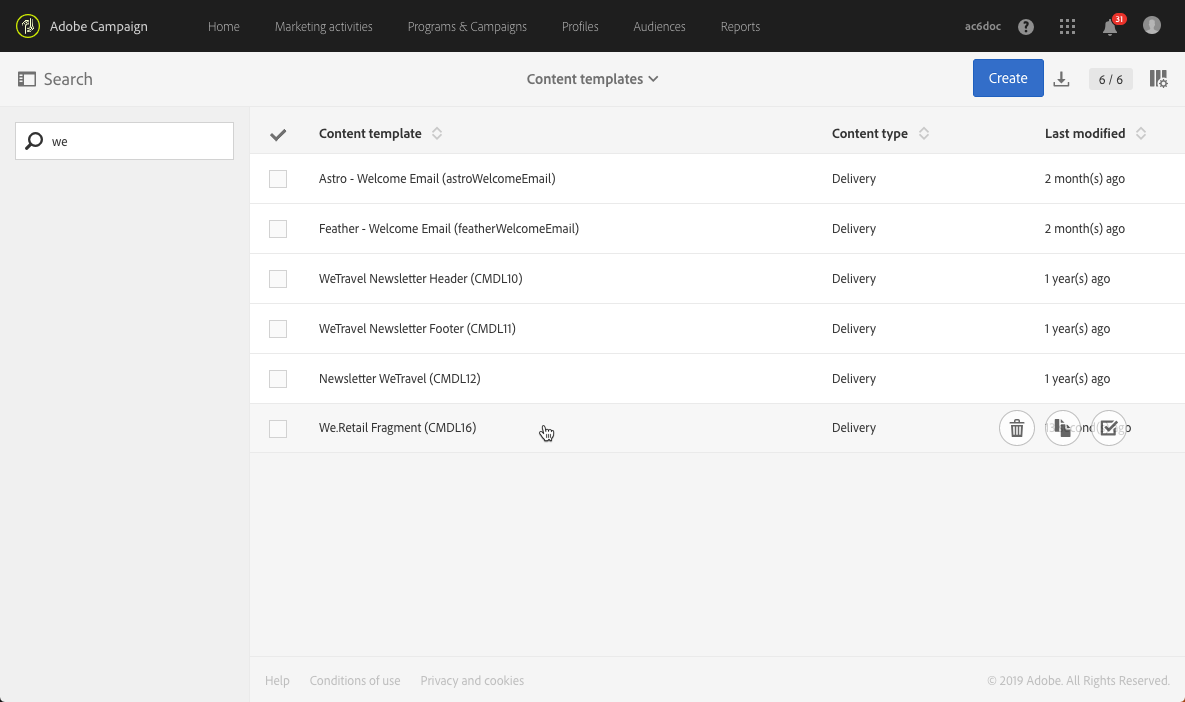Click the ac6doc instance name
The height and width of the screenshot is (702, 1185).
pos(982,26)
